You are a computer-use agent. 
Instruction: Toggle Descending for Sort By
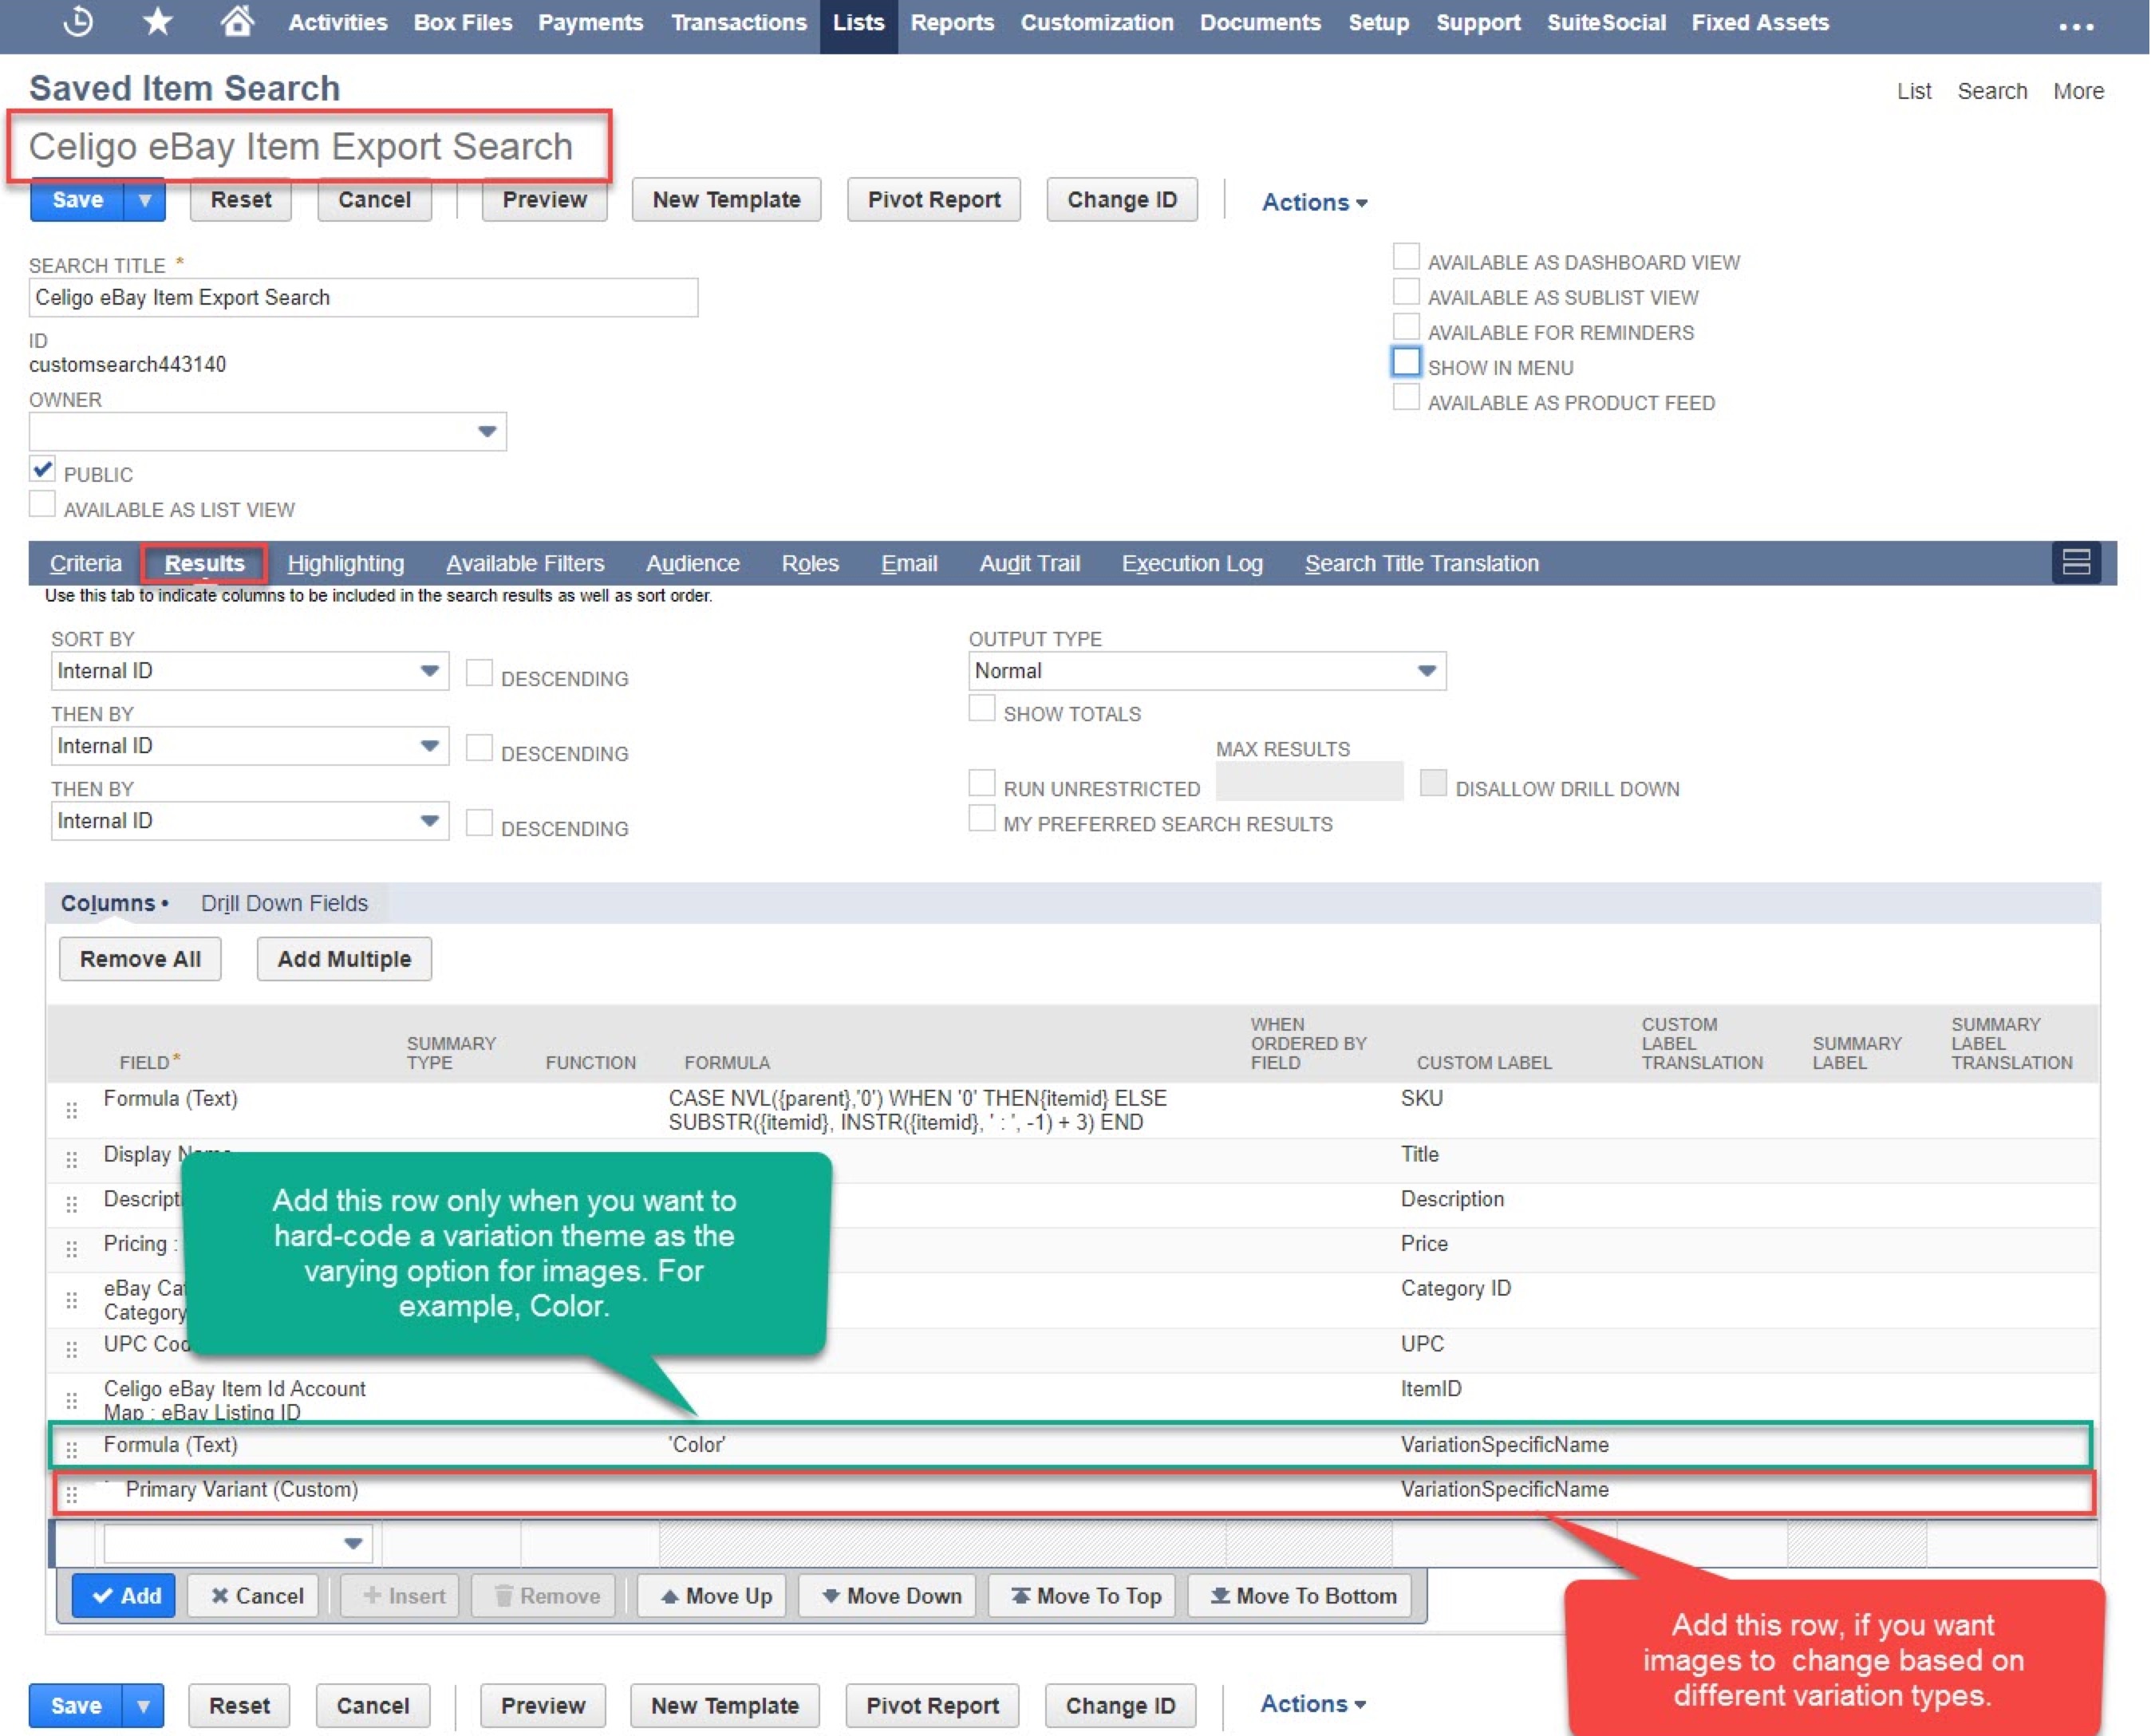[x=479, y=673]
